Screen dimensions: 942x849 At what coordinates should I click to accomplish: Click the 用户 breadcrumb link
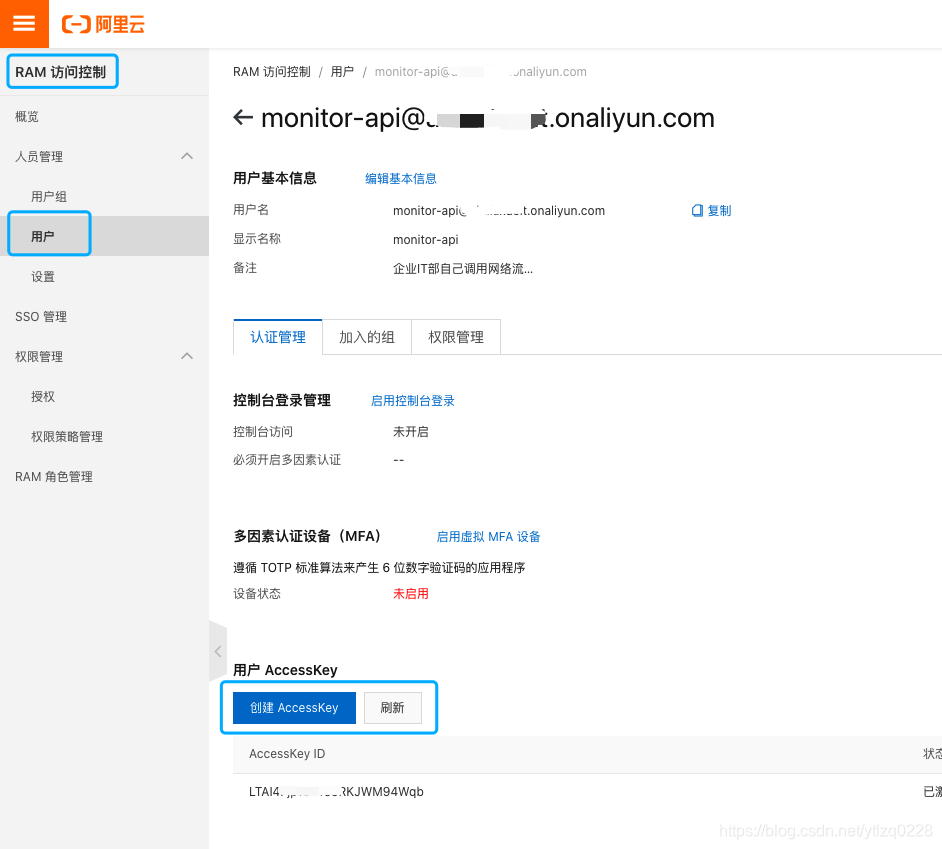coord(342,72)
